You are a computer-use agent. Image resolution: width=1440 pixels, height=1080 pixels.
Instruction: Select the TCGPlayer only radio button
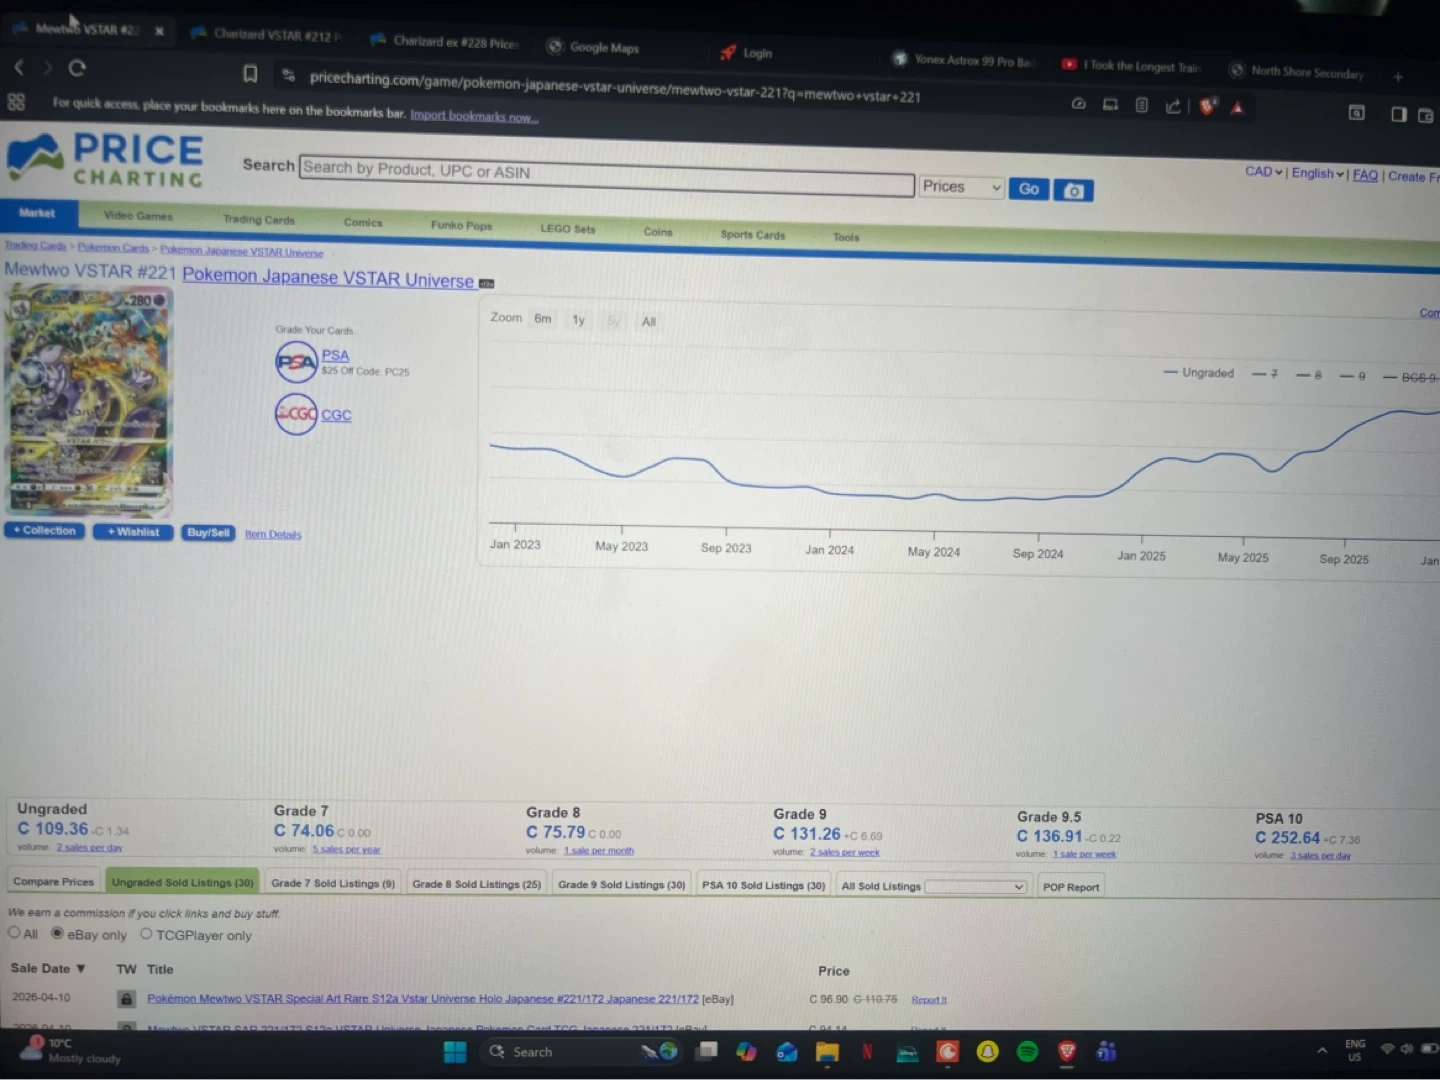(146, 934)
